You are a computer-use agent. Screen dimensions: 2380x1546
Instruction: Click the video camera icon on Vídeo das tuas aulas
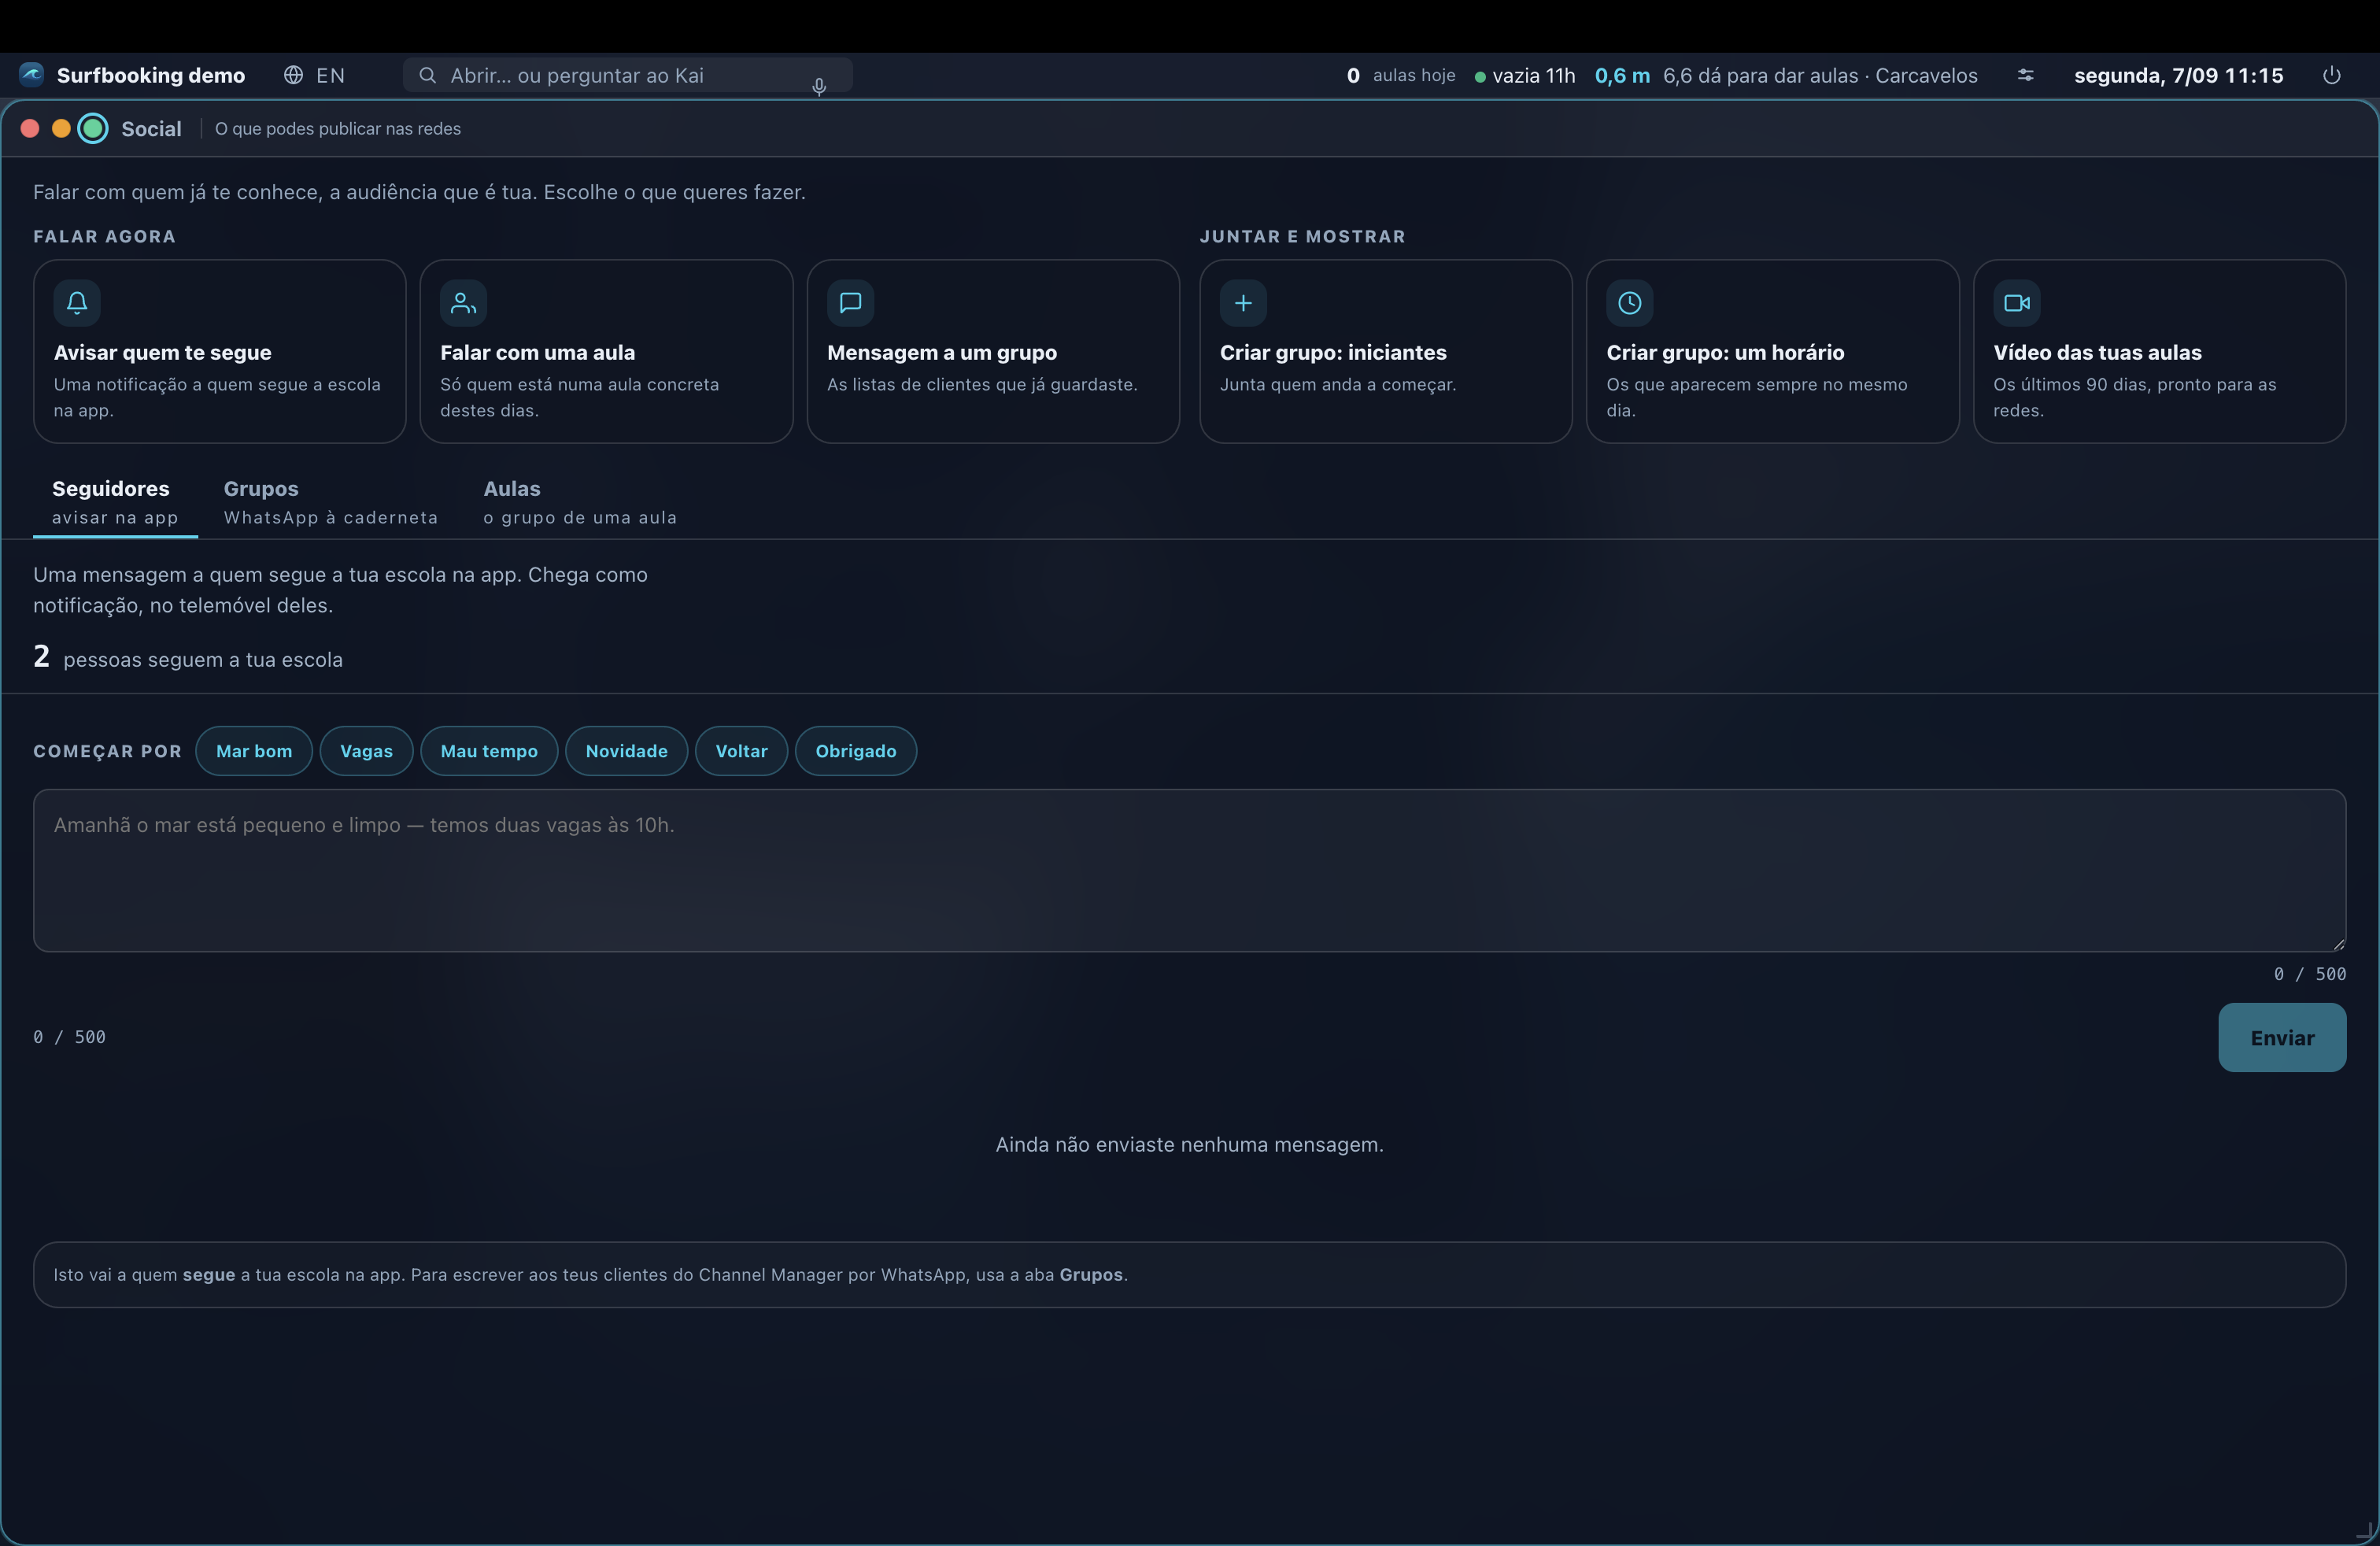click(x=2016, y=303)
